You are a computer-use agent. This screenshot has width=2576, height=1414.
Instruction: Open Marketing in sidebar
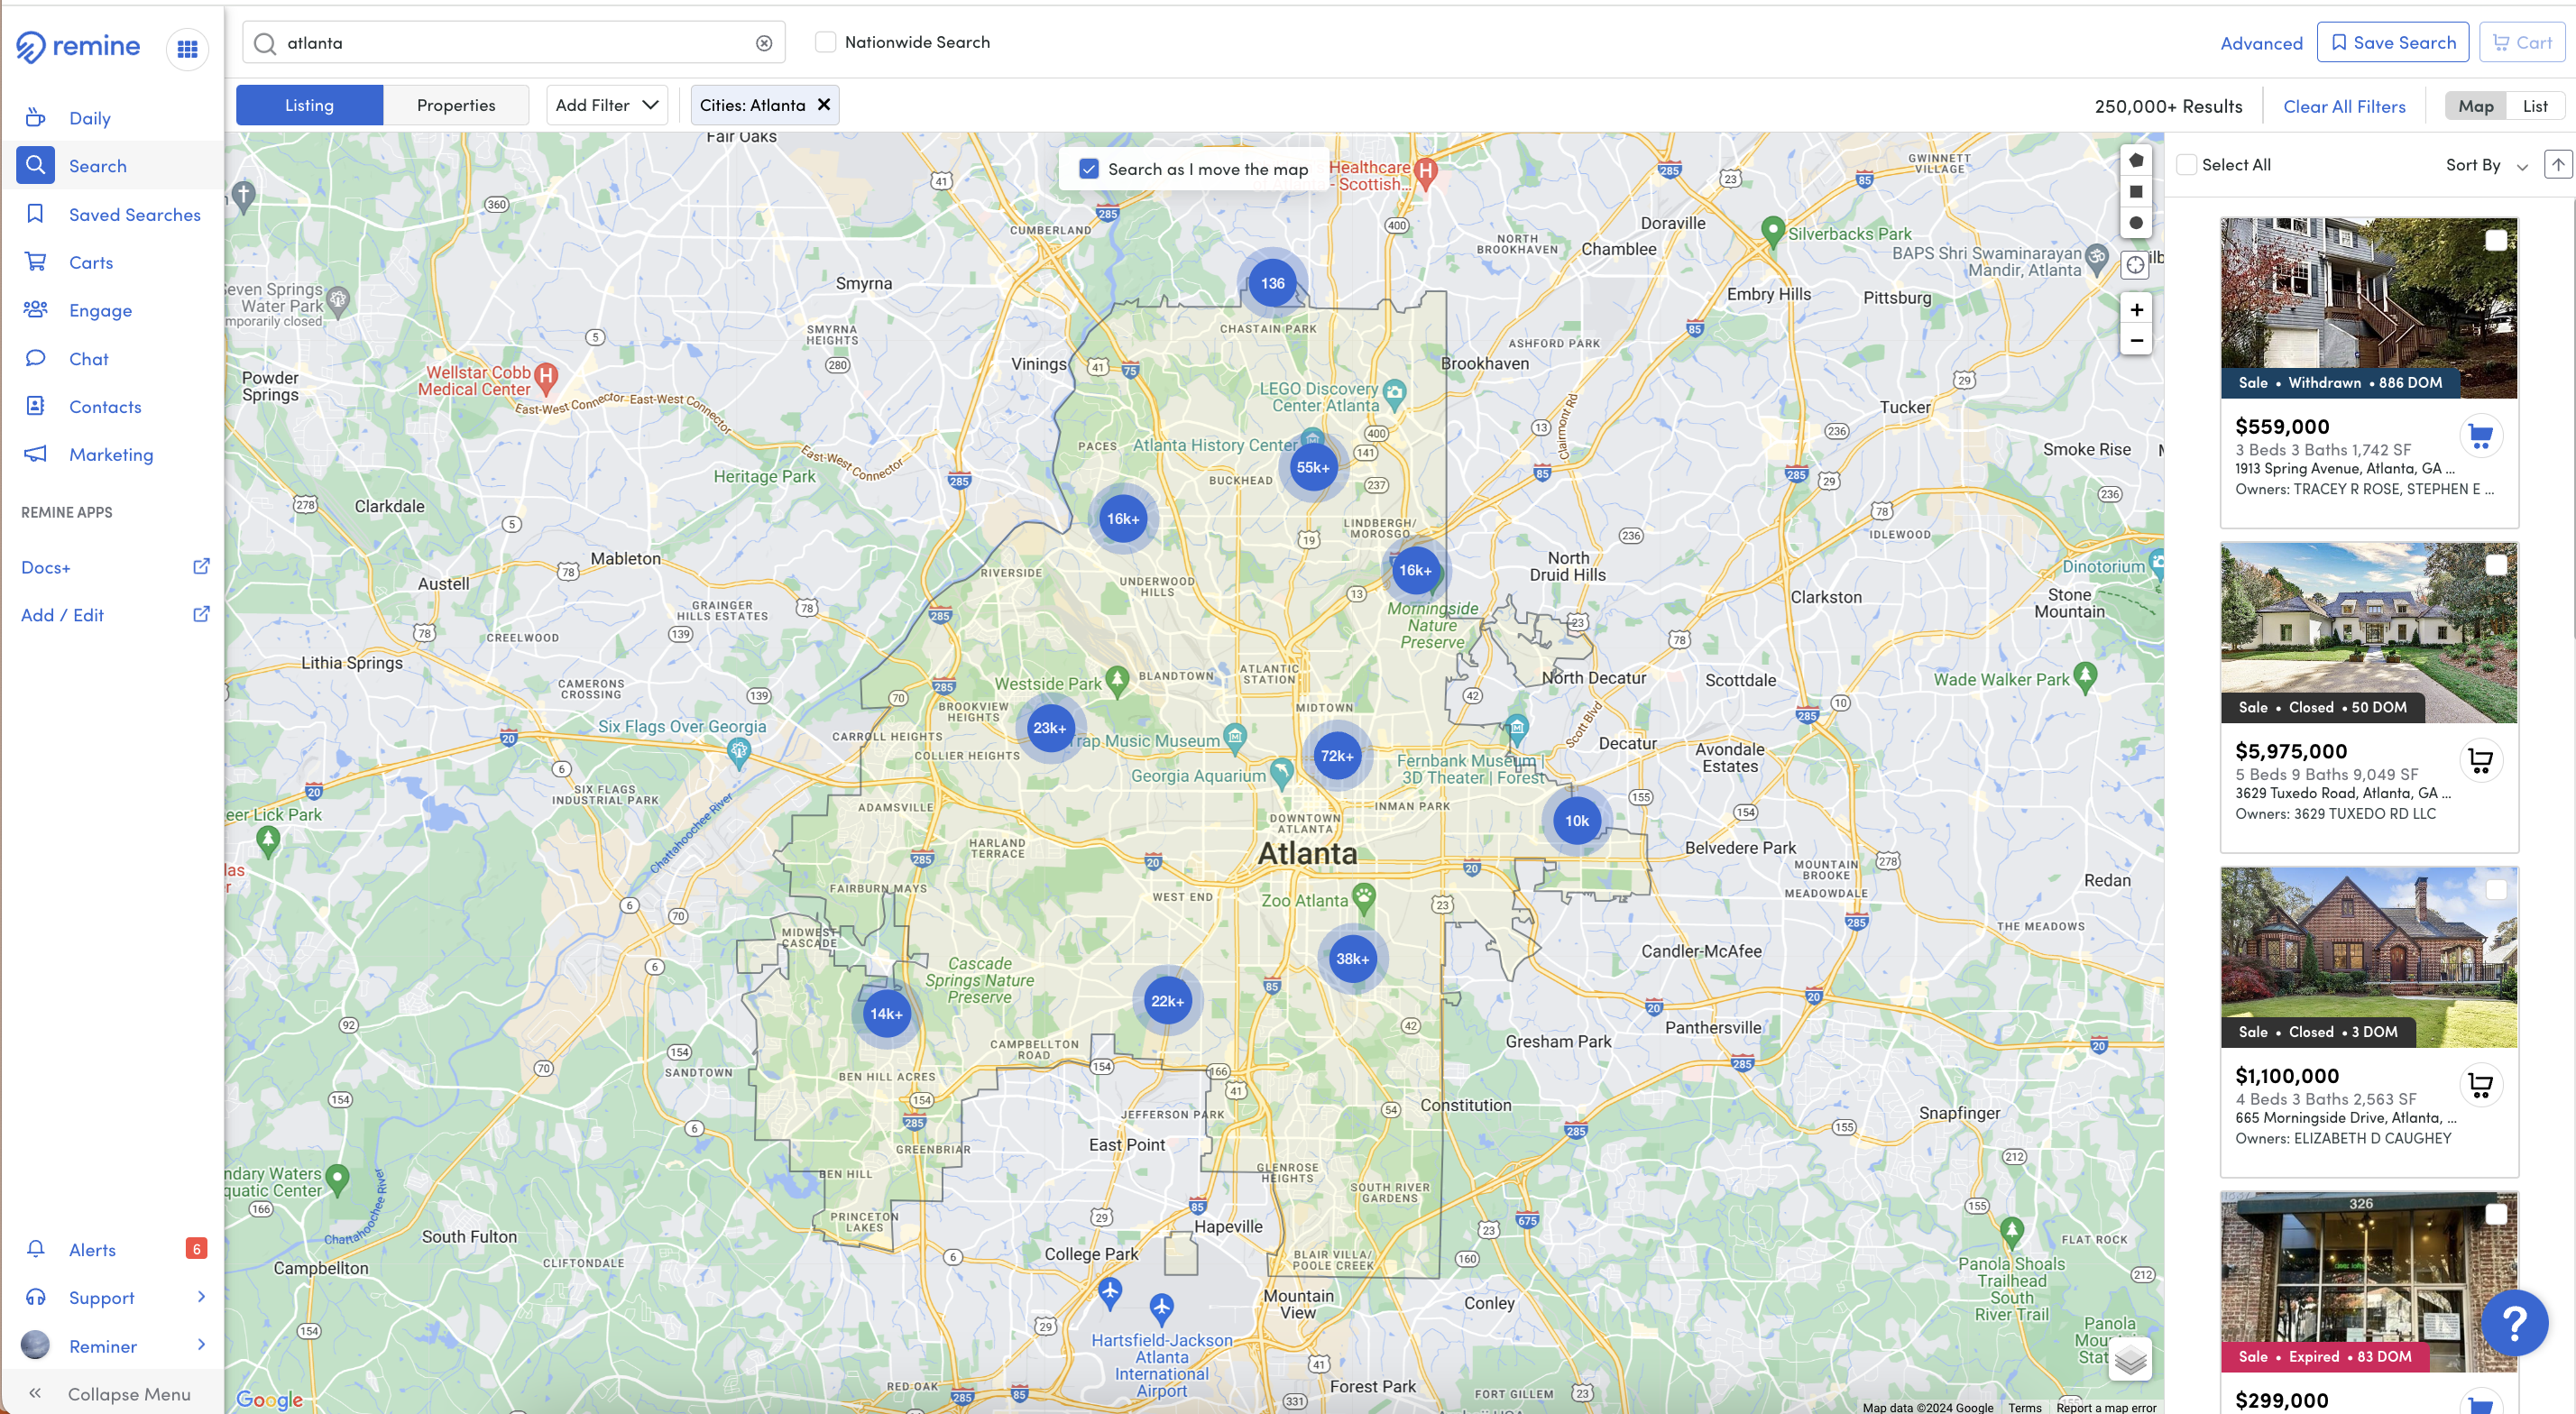113,454
